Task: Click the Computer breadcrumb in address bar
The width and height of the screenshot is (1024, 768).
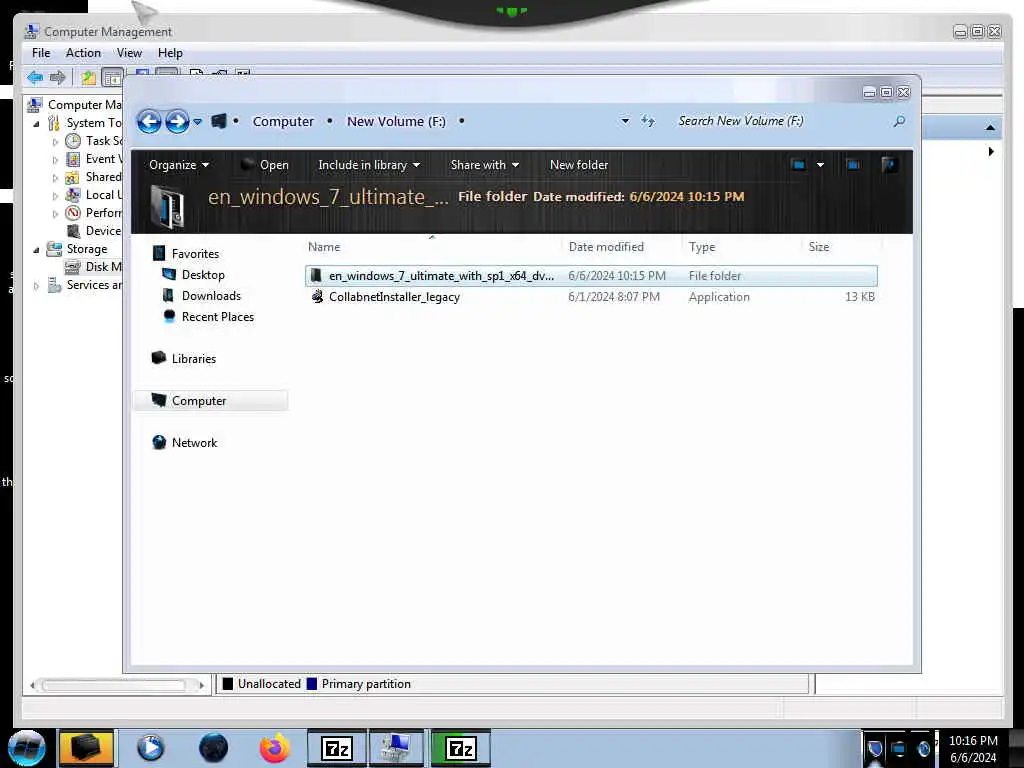Action: click(283, 121)
